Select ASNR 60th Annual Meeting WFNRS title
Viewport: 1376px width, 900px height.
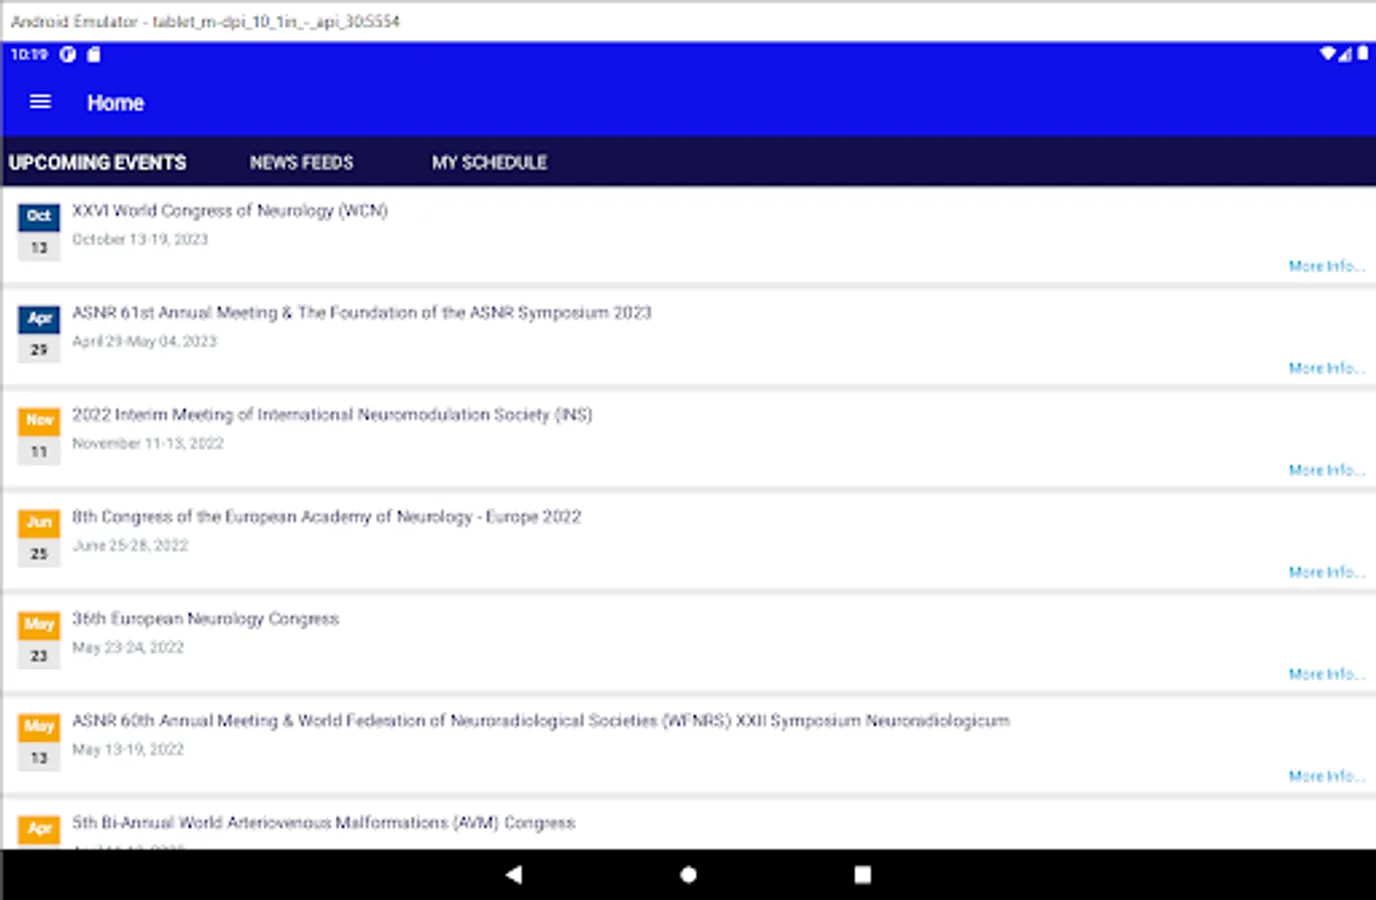pyautogui.click(x=540, y=721)
